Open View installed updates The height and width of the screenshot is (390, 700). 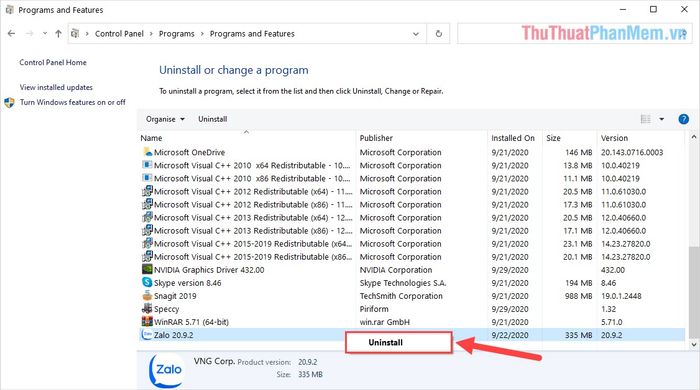(56, 87)
